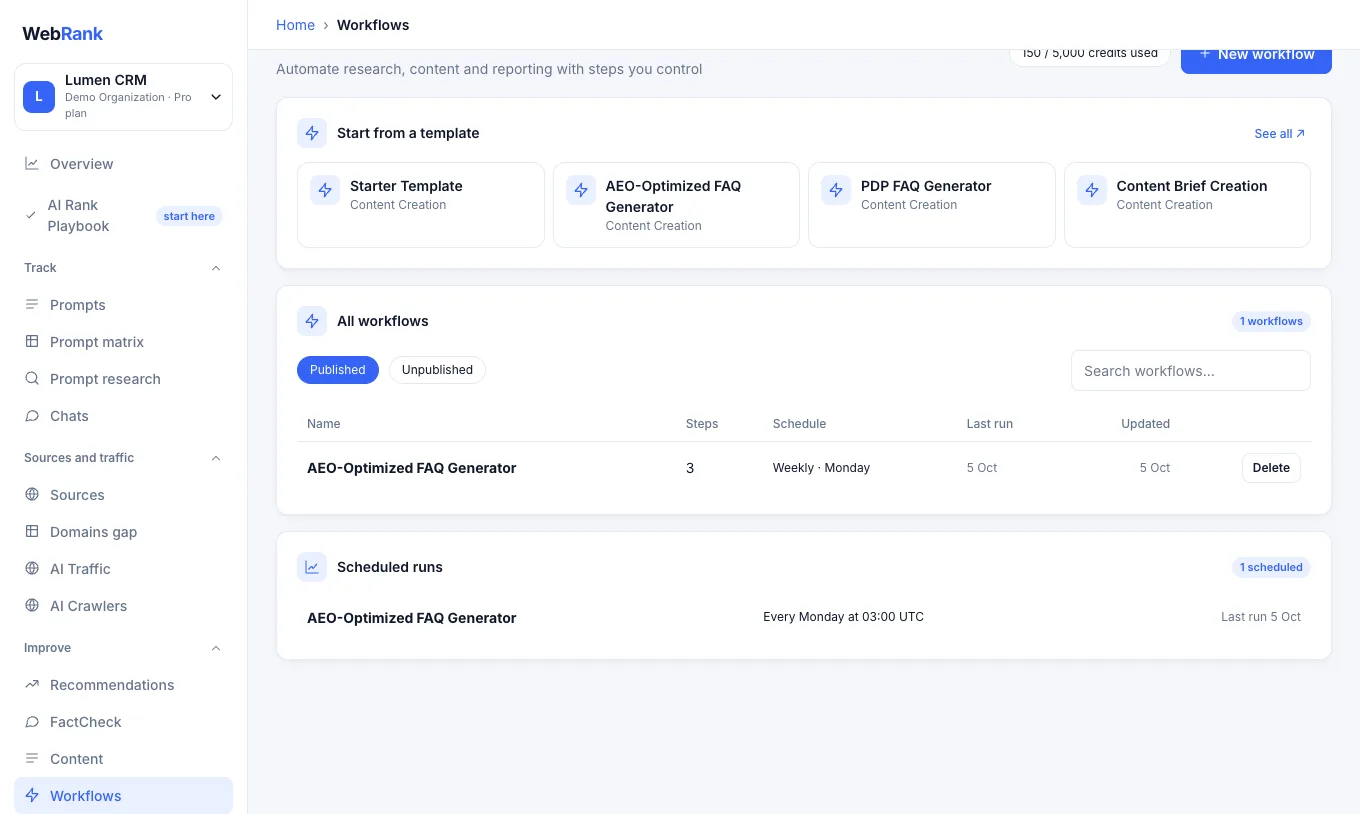Click the Overview chart icon in sidebar
Viewport: 1360px width, 814px height.
32,164
